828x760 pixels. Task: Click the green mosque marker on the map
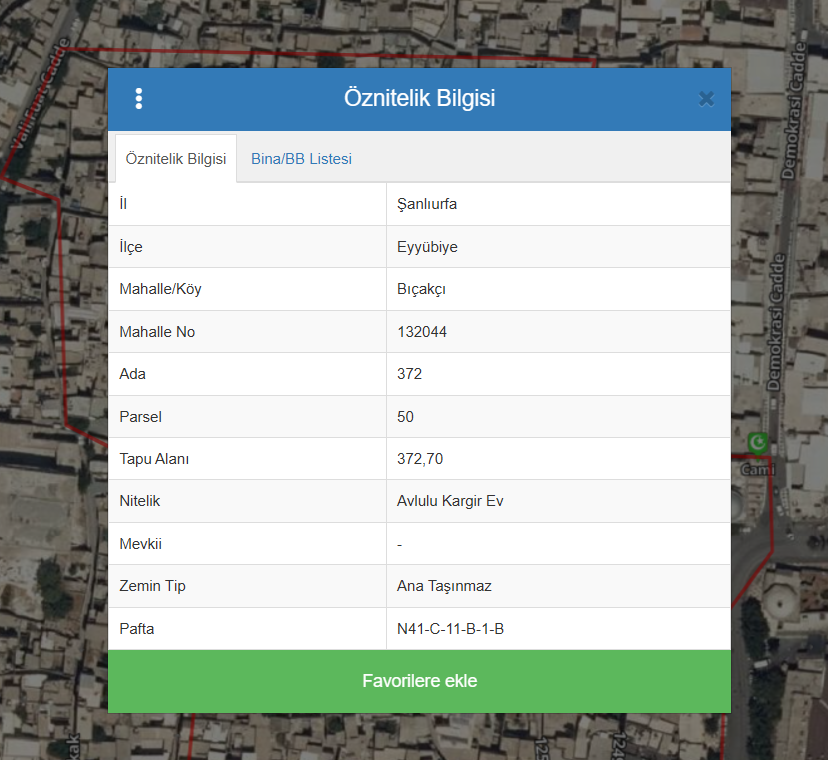[x=758, y=442]
